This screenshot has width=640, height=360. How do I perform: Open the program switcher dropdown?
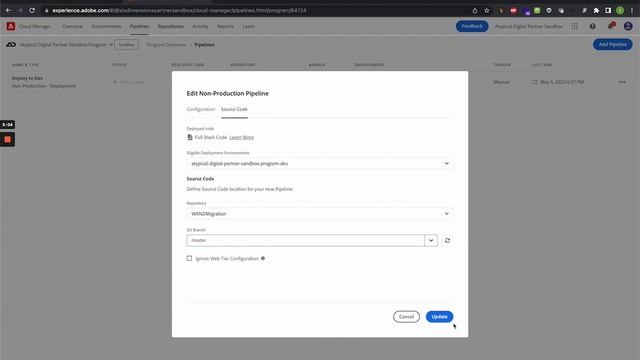click(x=111, y=44)
